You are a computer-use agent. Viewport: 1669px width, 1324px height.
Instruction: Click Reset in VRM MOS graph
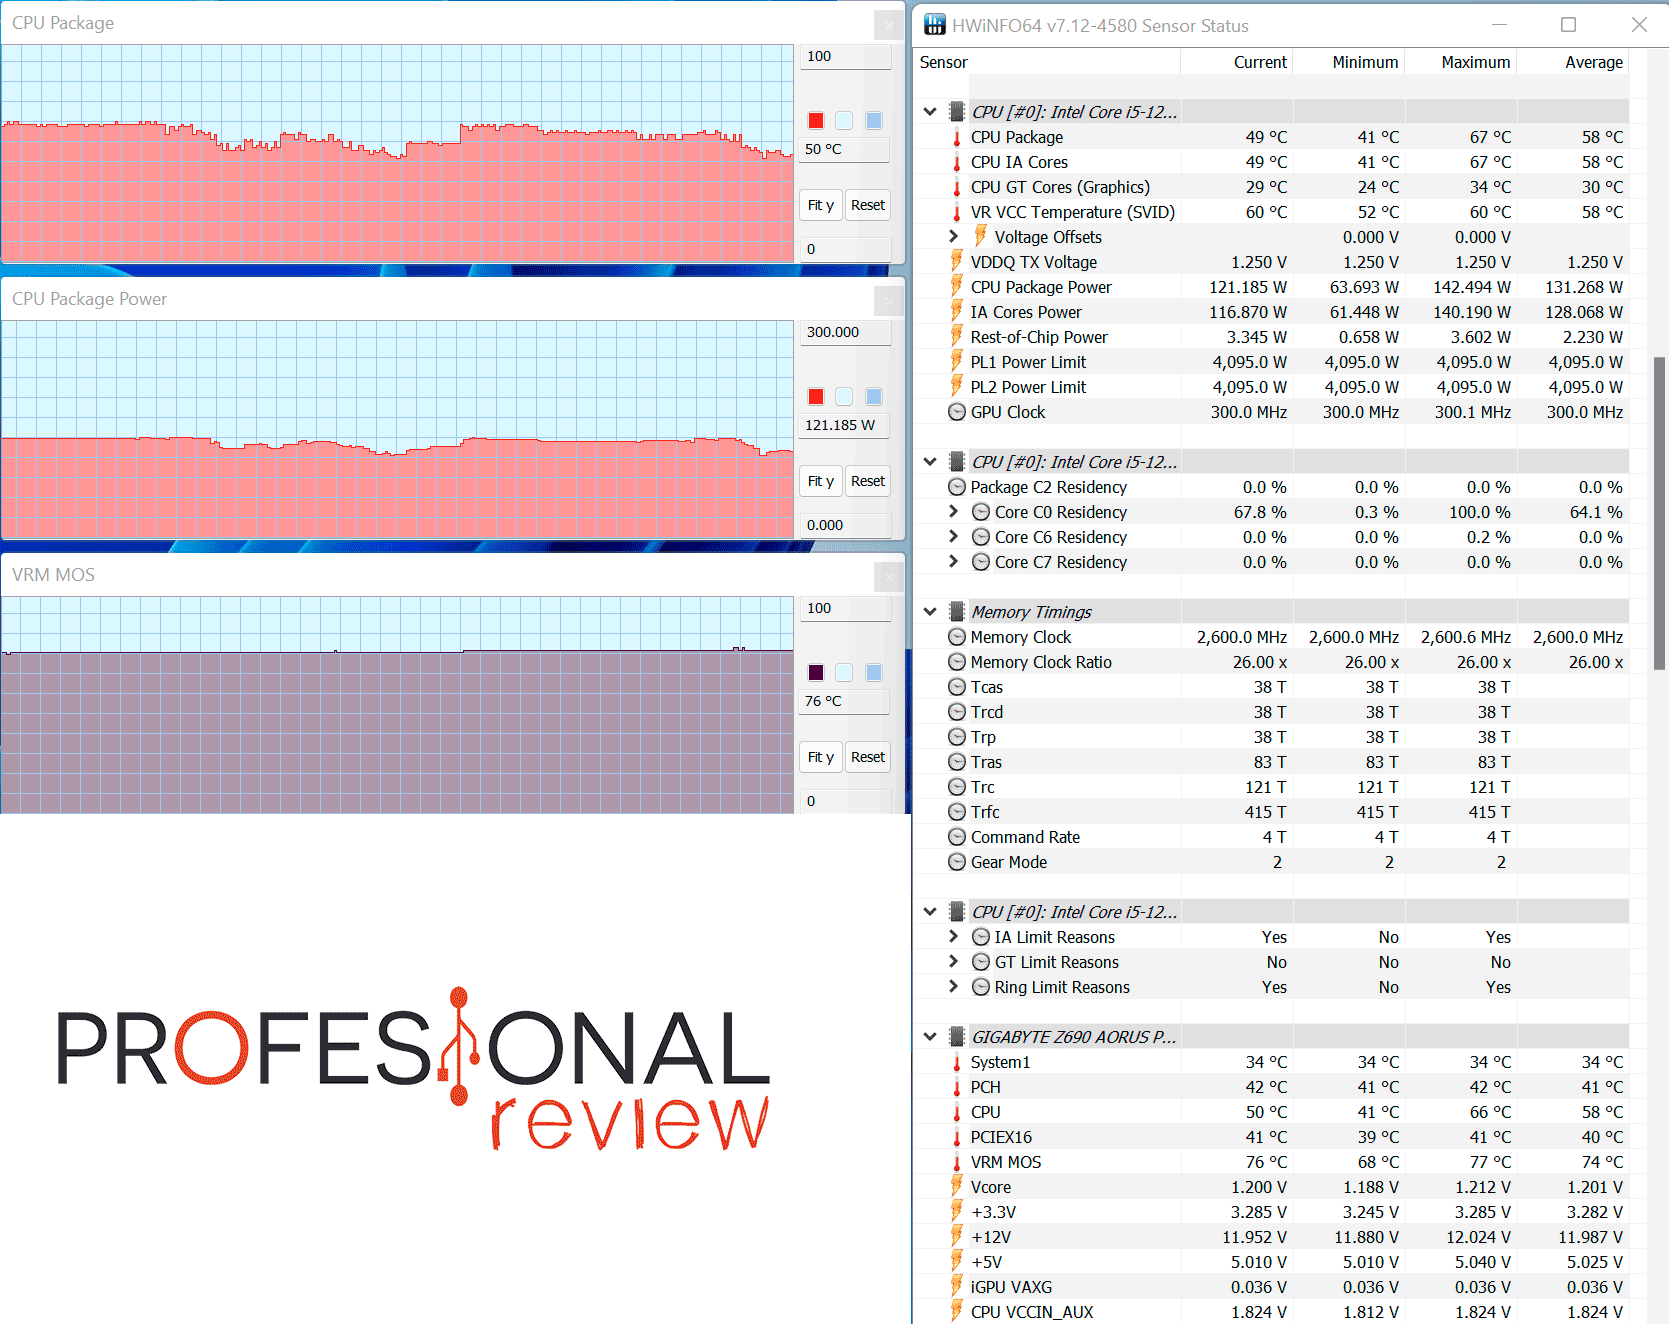[868, 757]
